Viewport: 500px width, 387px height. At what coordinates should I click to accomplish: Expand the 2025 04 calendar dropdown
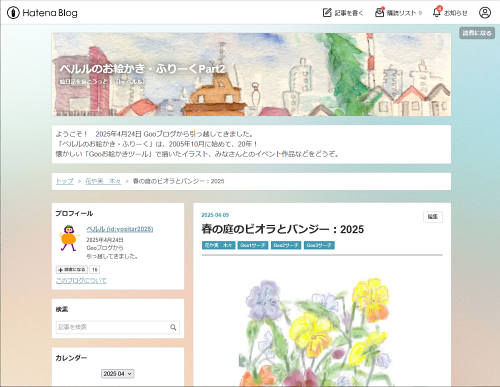click(117, 374)
